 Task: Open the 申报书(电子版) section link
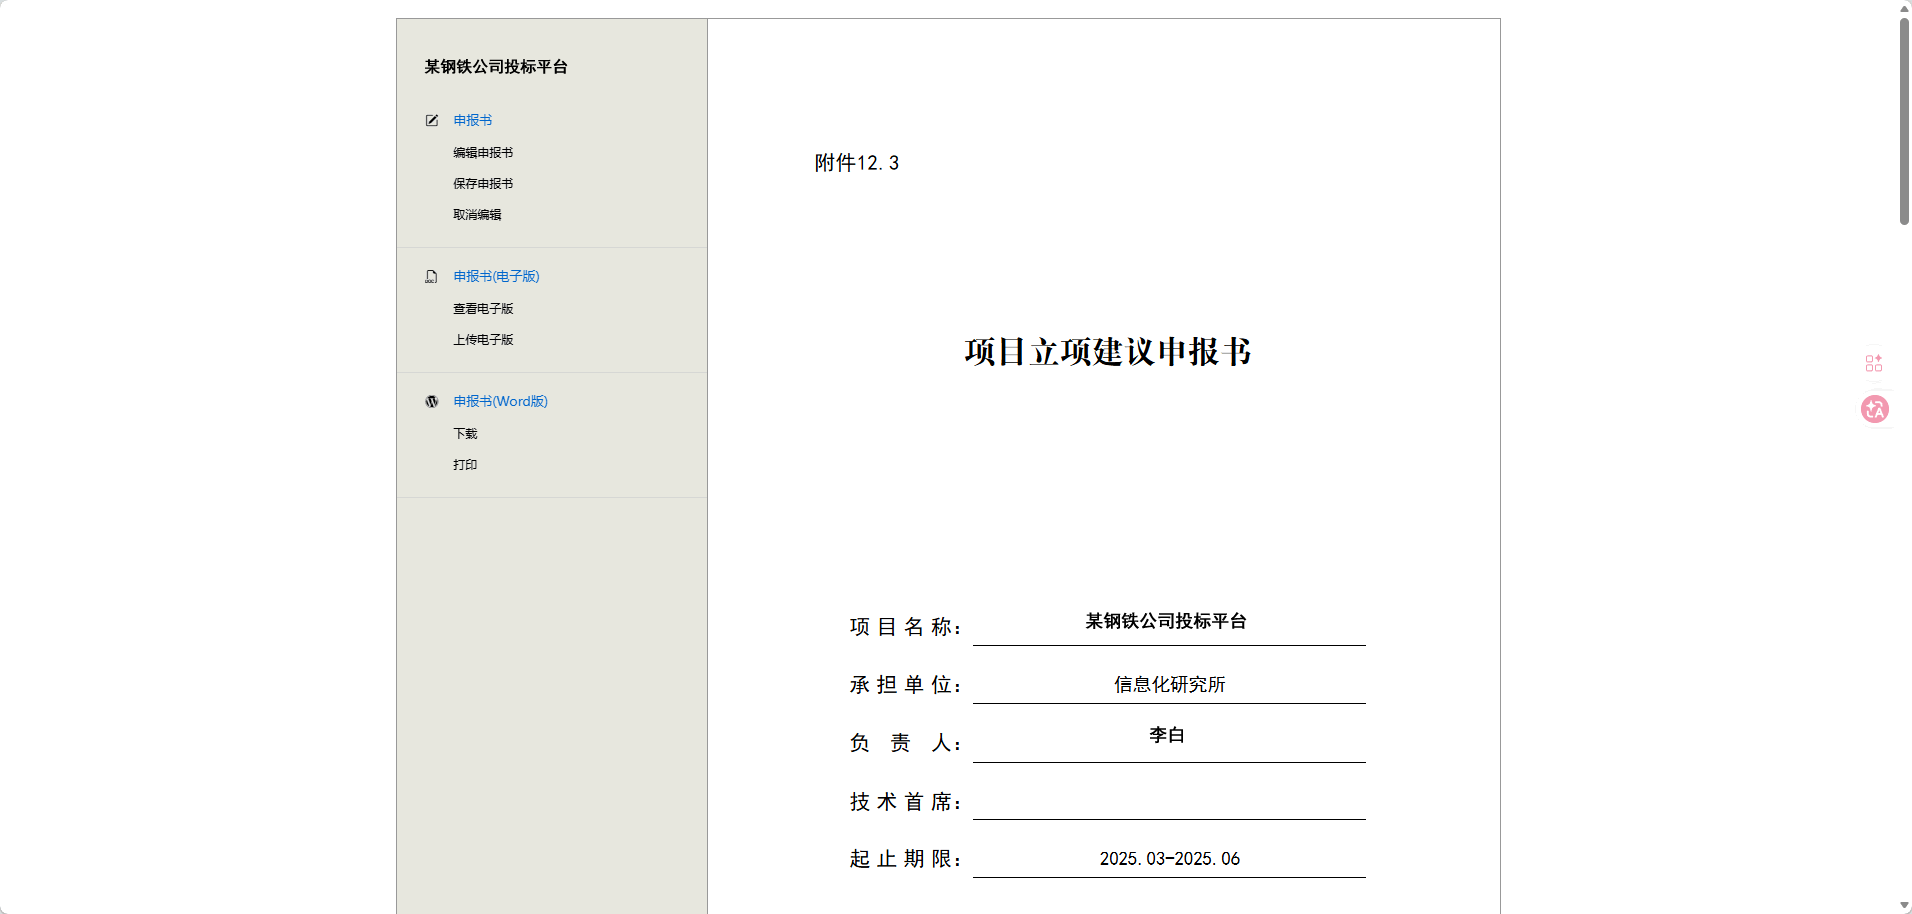click(496, 276)
